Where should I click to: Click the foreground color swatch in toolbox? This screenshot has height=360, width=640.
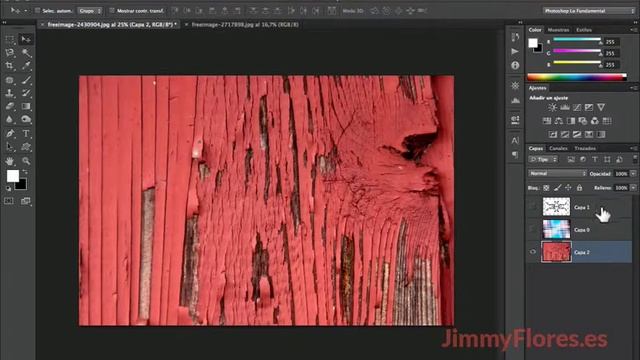pos(13,176)
